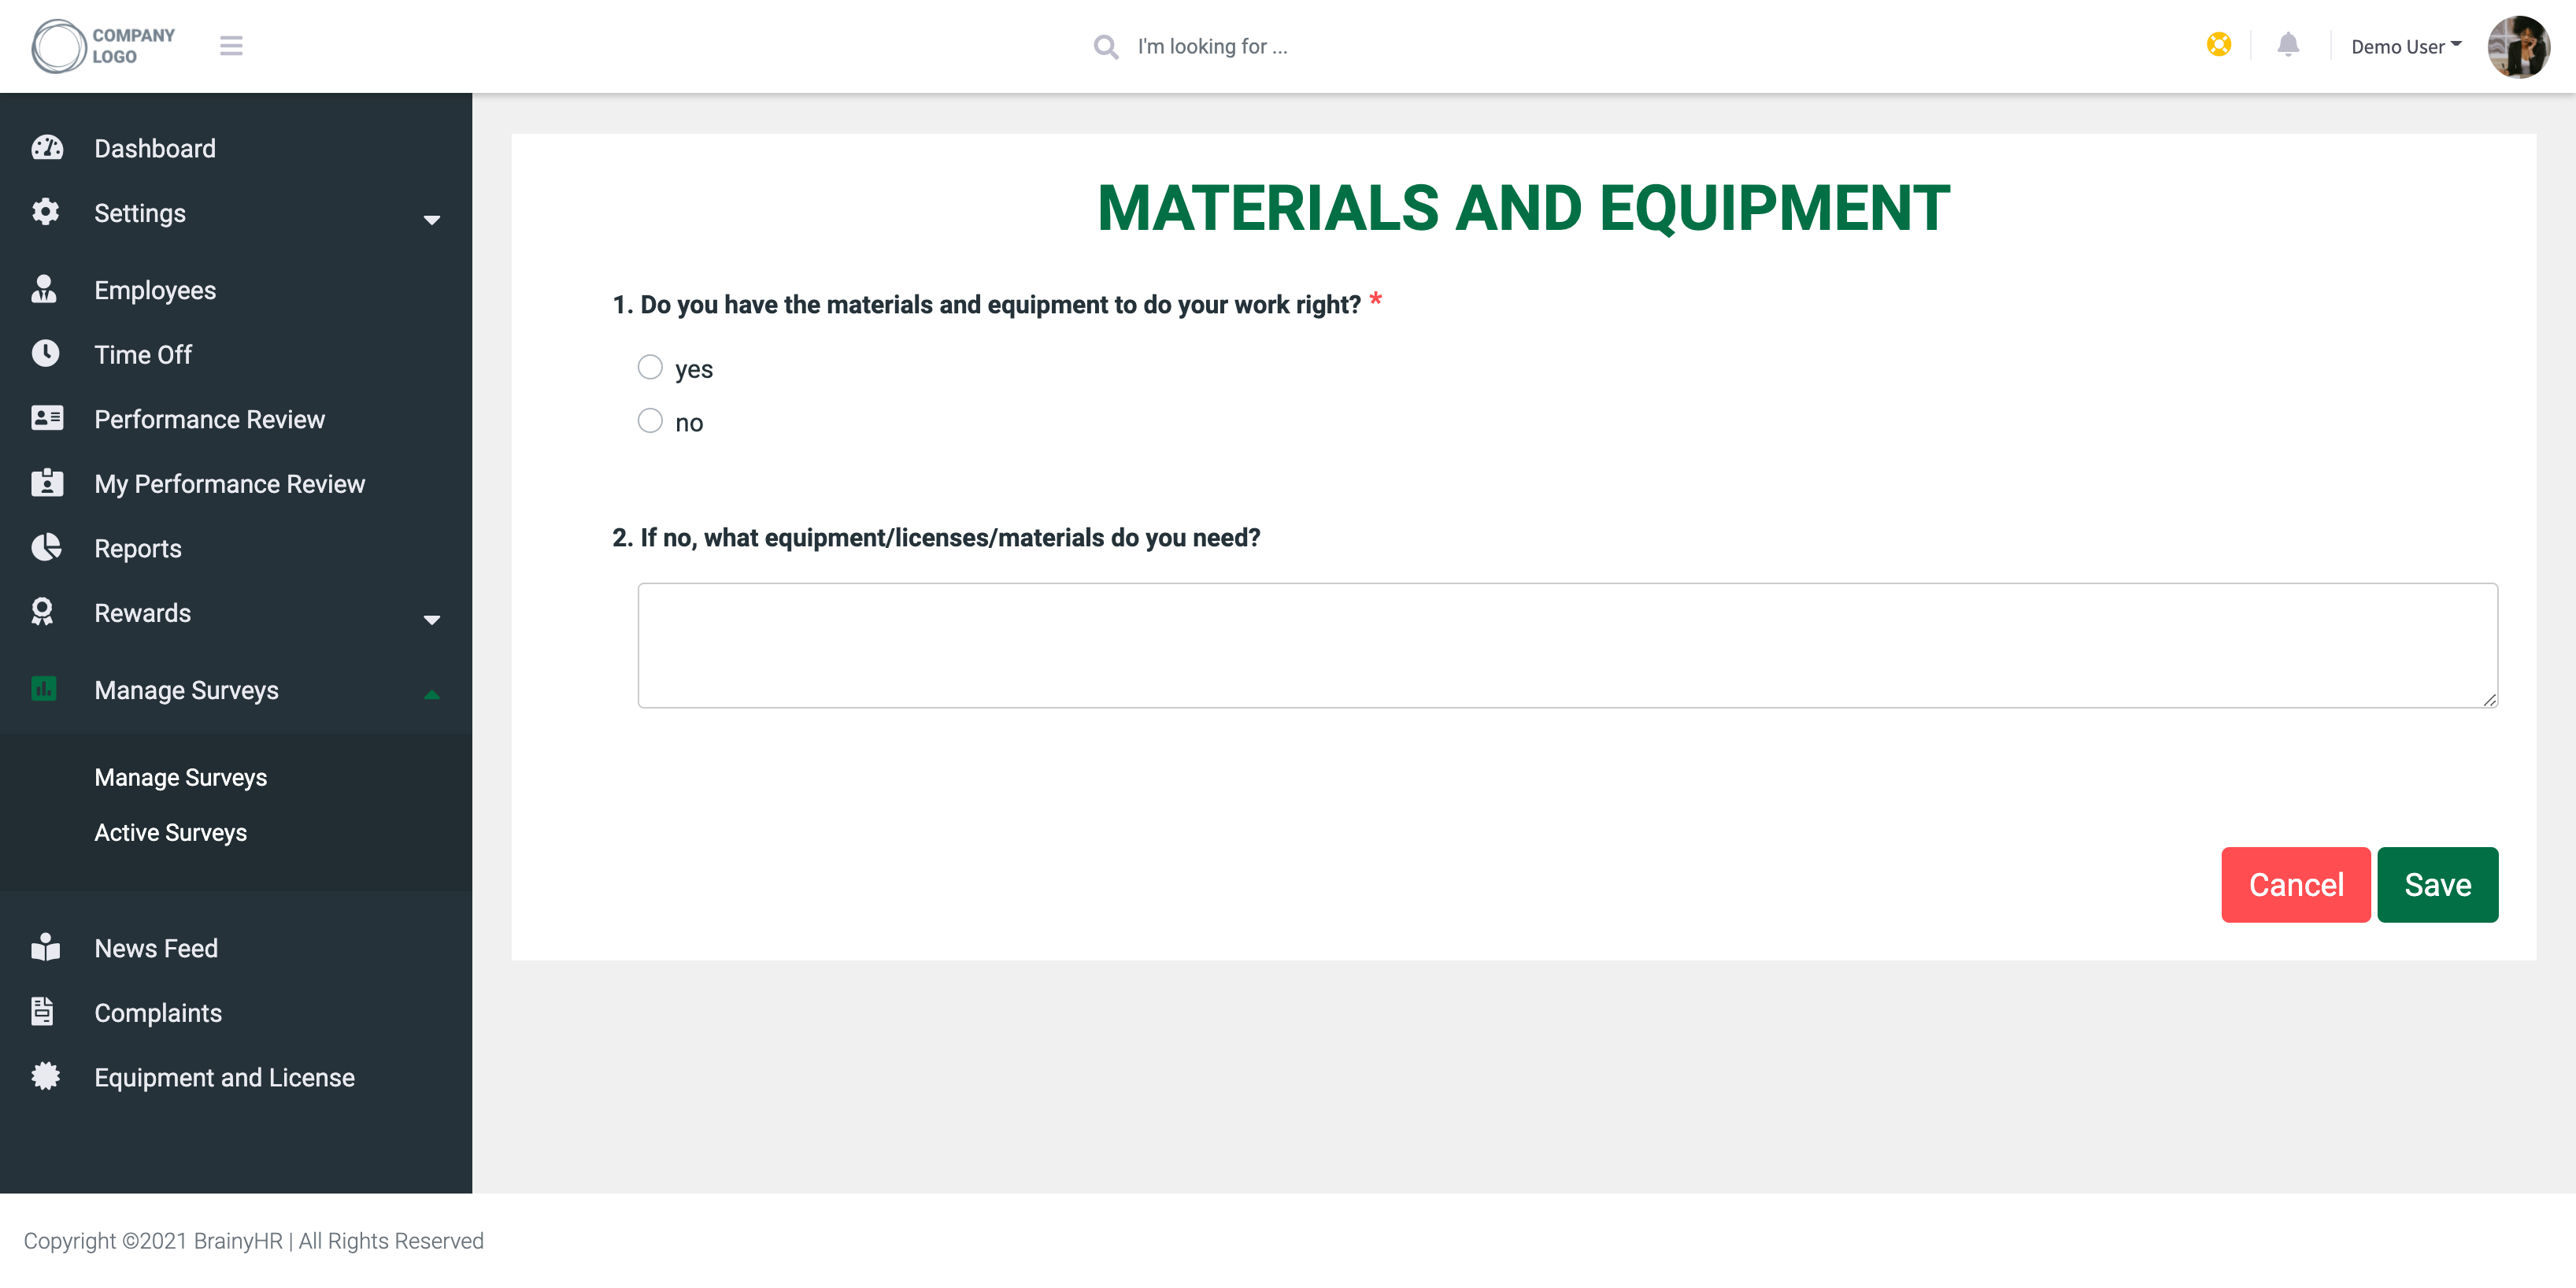Click question 1 text about materials

coord(987,304)
